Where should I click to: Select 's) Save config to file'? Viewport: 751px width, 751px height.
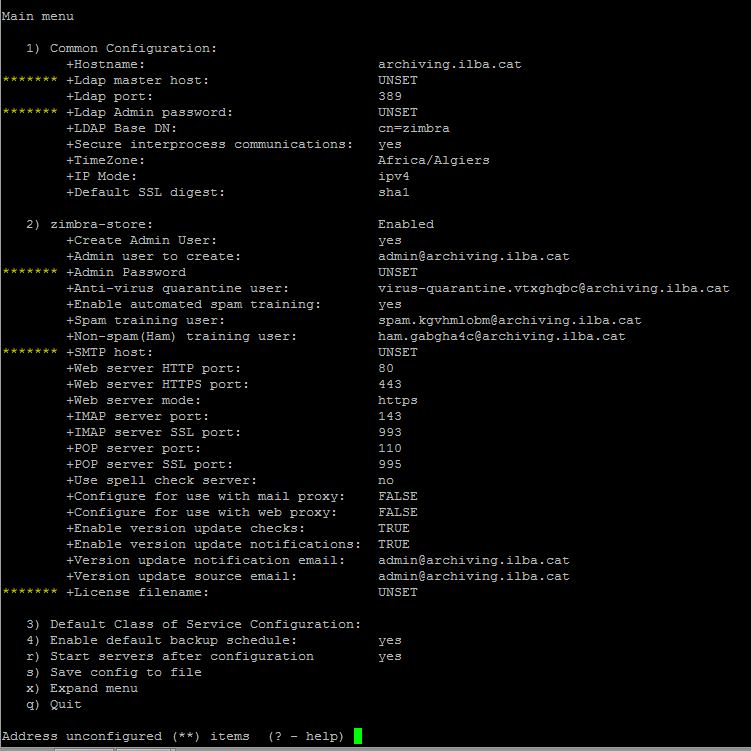[x=114, y=672]
